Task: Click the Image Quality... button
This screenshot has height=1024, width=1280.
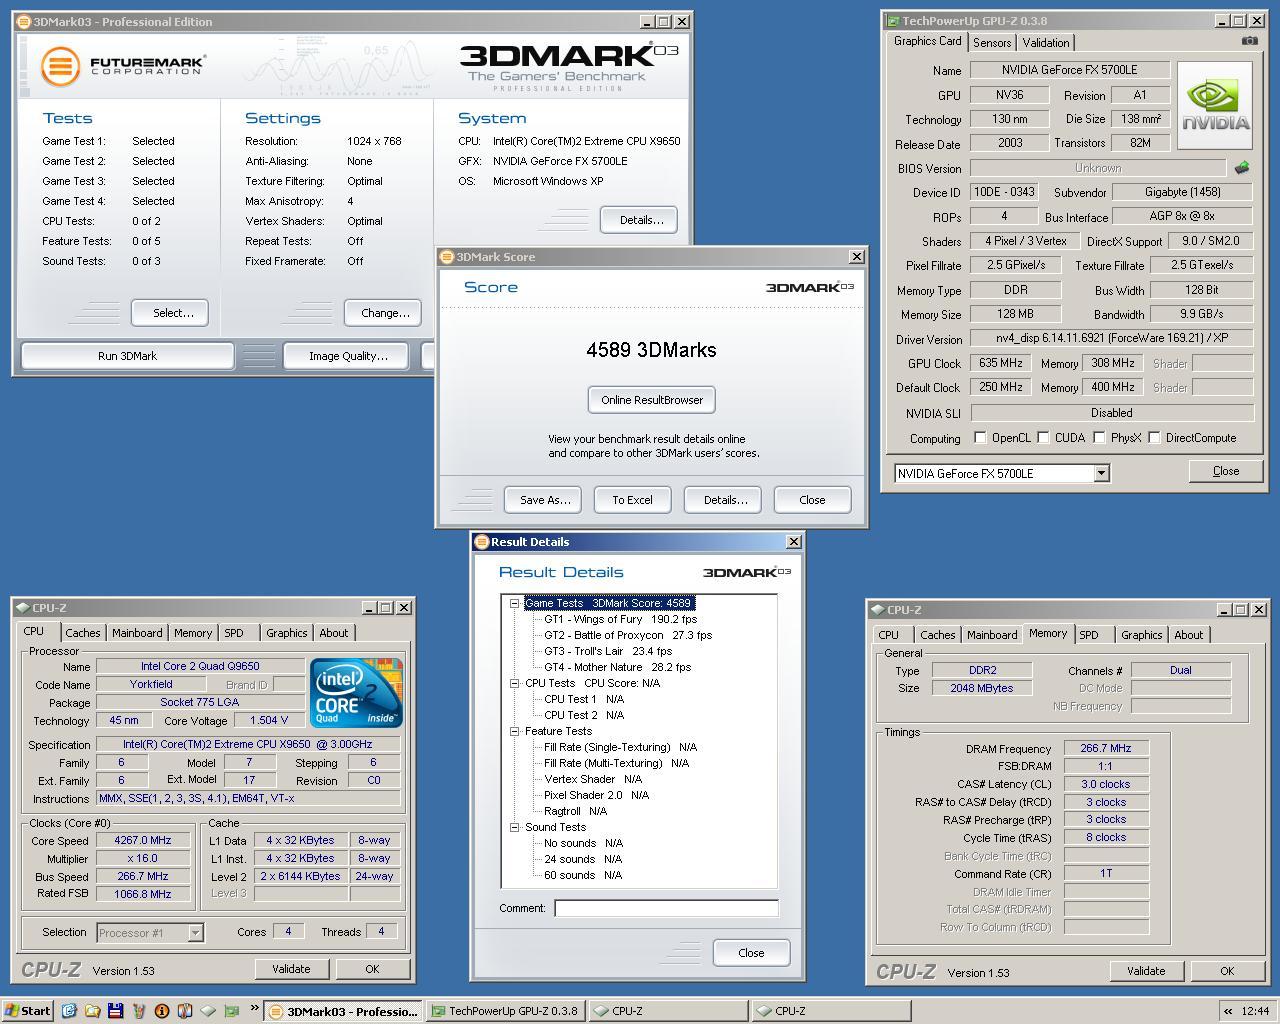Action: tap(348, 356)
